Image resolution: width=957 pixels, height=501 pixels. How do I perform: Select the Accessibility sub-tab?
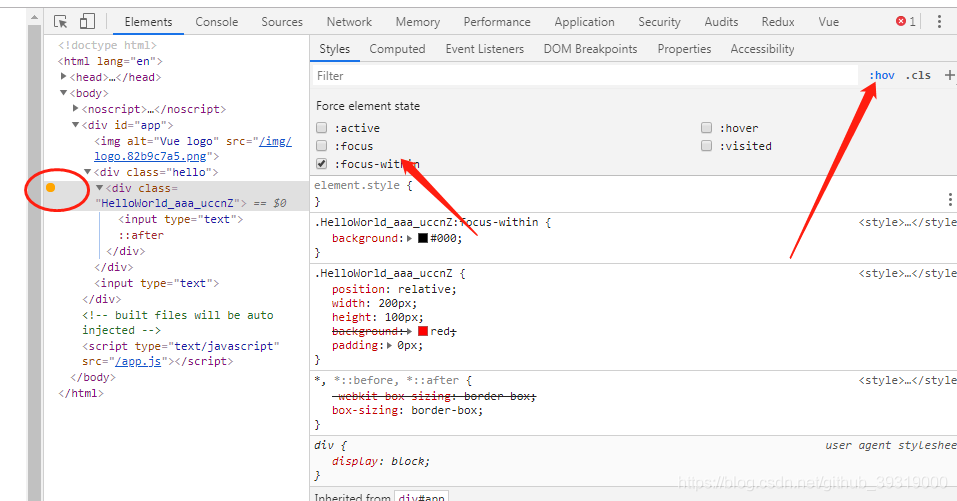pos(762,49)
